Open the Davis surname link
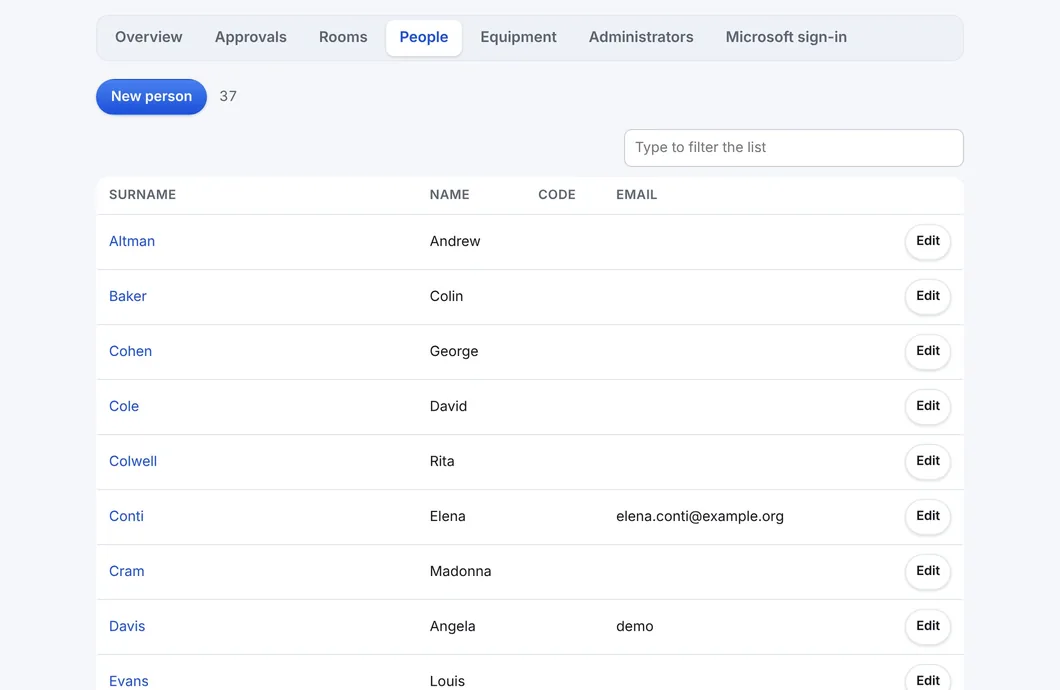Viewport: 1060px width, 690px height. coord(127,626)
